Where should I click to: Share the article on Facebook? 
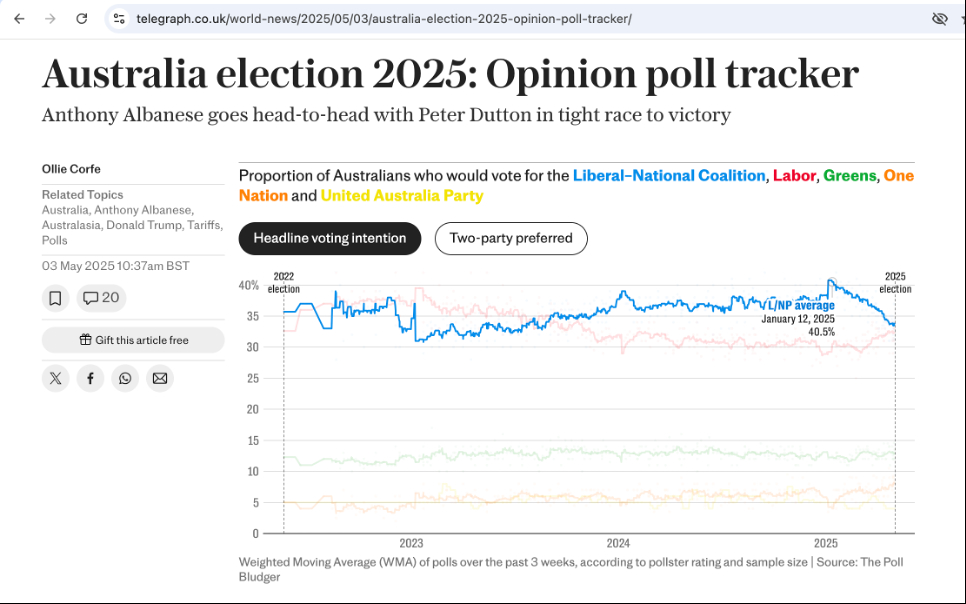pos(90,378)
